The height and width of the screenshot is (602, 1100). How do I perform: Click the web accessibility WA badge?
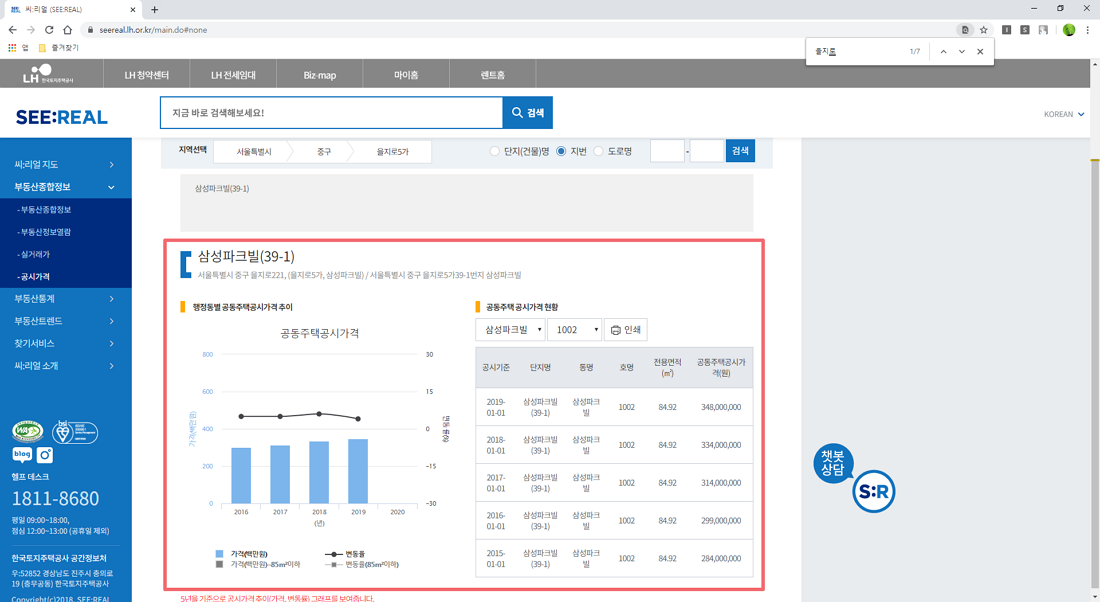28,431
